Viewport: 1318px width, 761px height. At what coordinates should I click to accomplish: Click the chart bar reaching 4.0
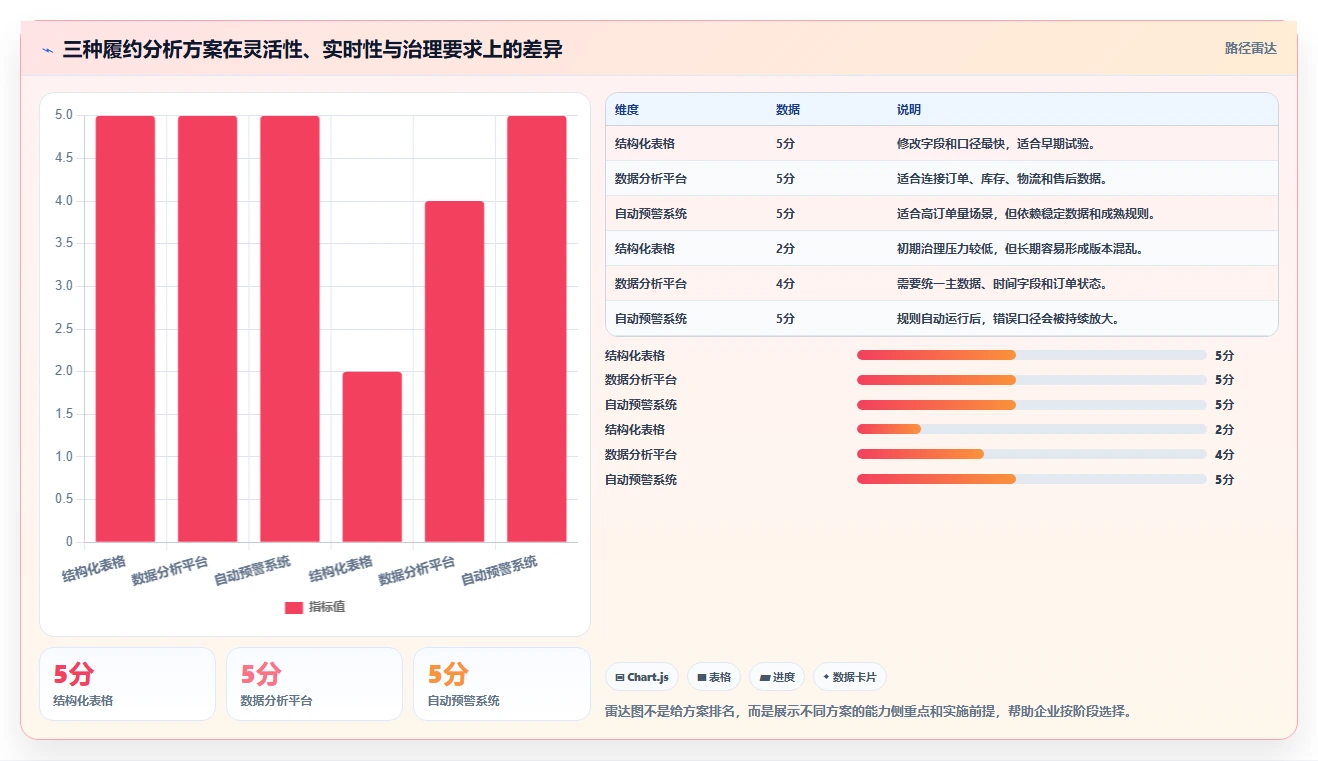click(x=454, y=371)
